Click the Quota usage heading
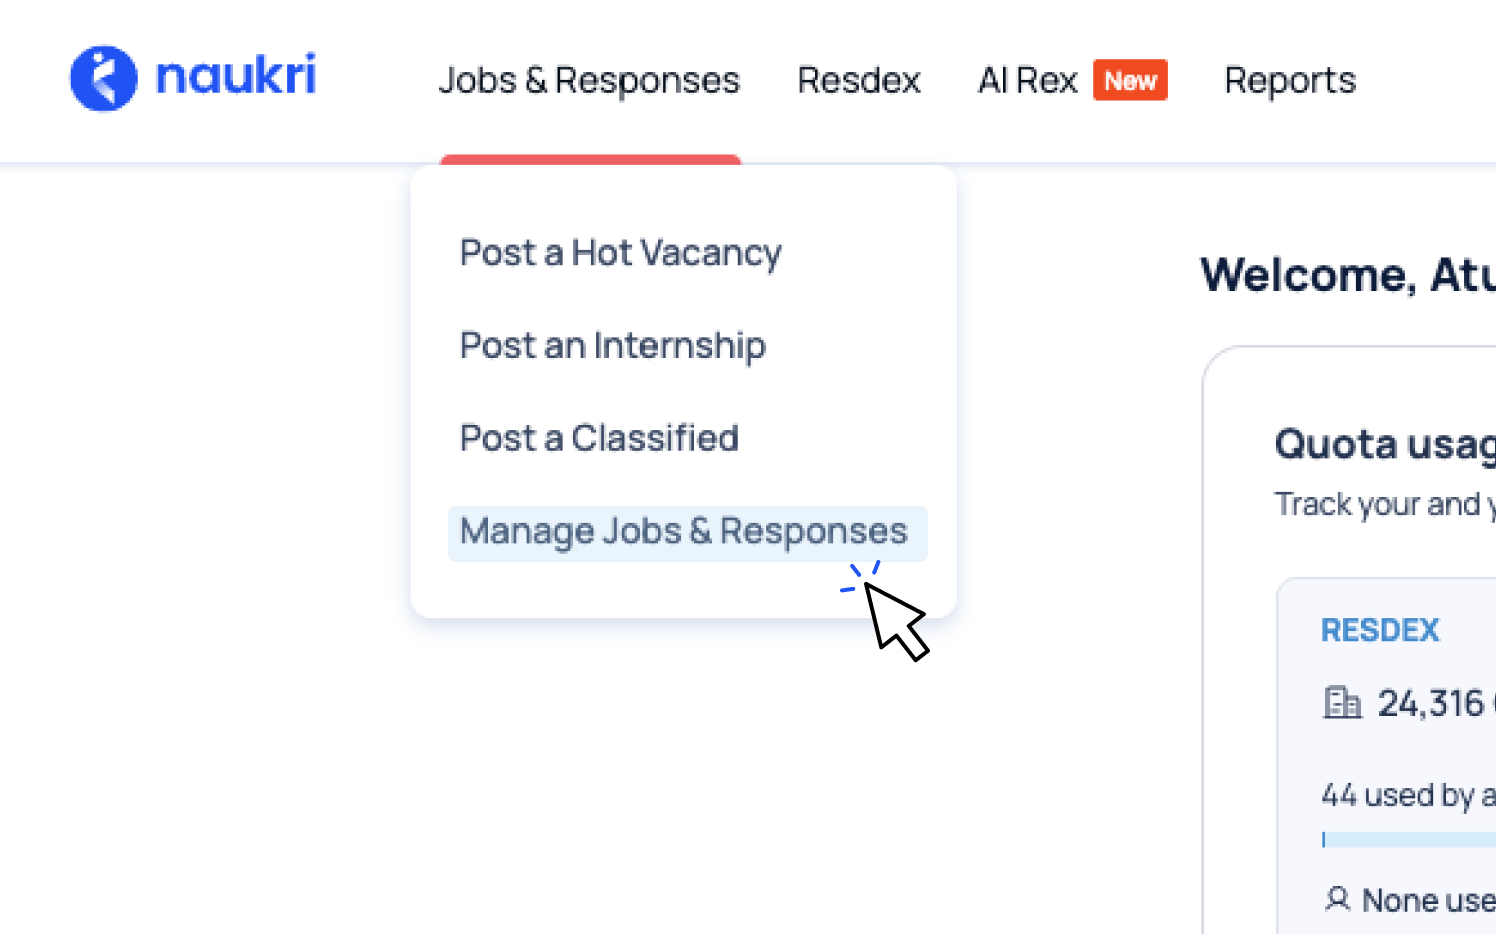The width and height of the screenshot is (1496, 934). pyautogui.click(x=1384, y=444)
